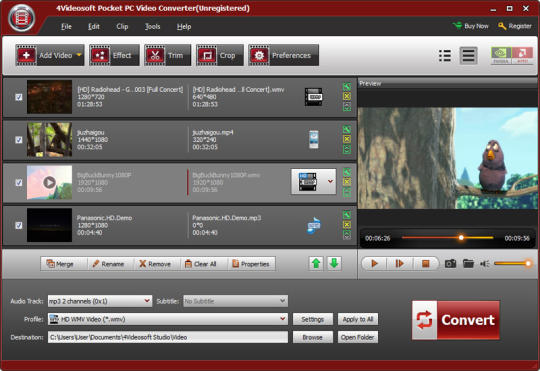Image resolution: width=540 pixels, height=371 pixels.
Task: Uncheck the jiuzhaigou video checkbox
Action: tap(19, 140)
